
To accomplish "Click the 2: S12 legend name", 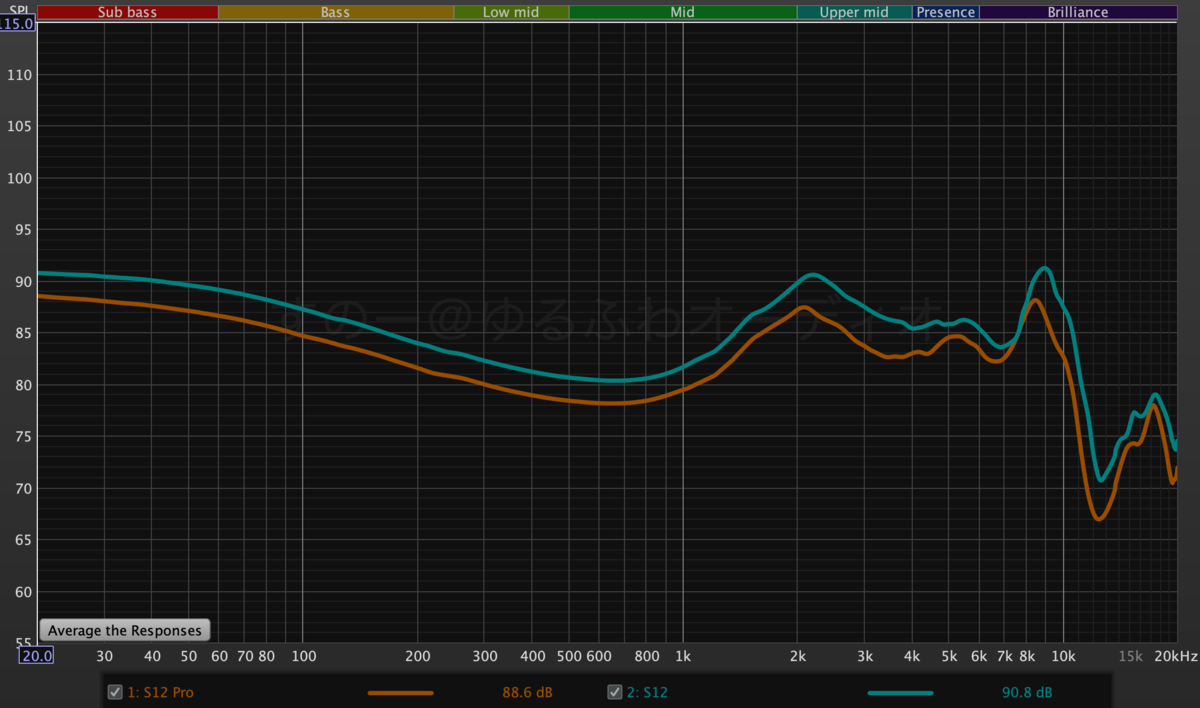I will click(649, 692).
